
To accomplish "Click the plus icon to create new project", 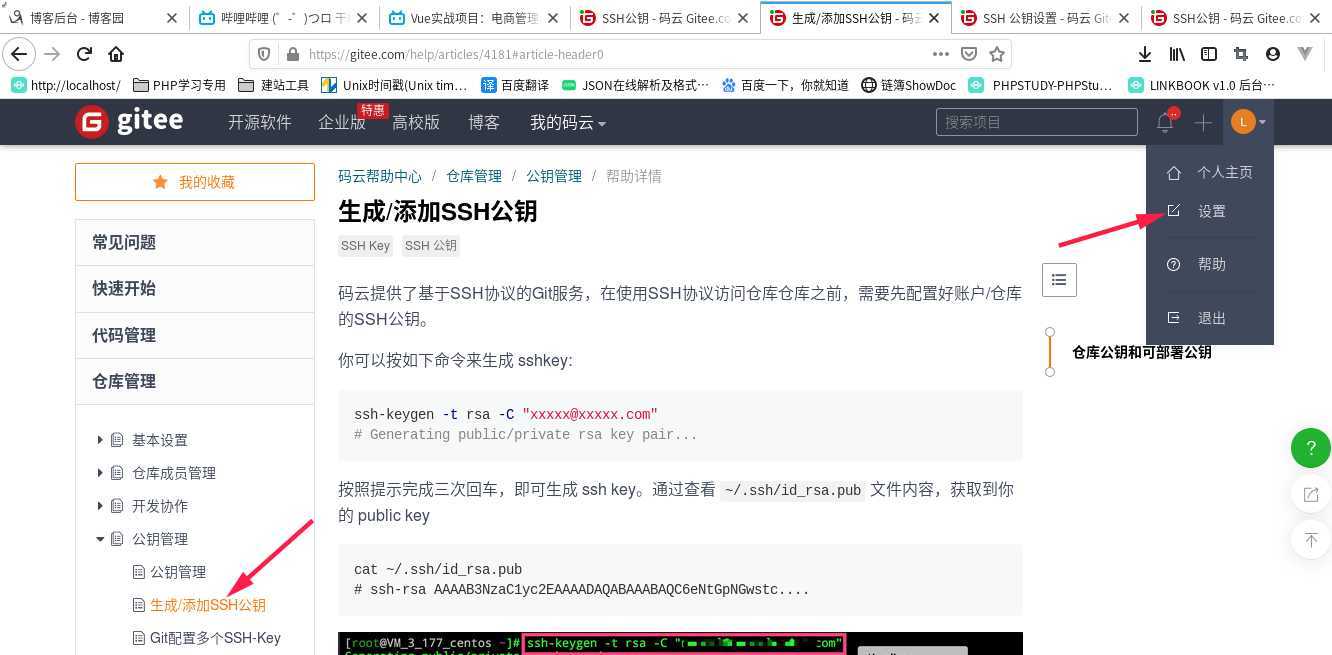I will 1203,121.
